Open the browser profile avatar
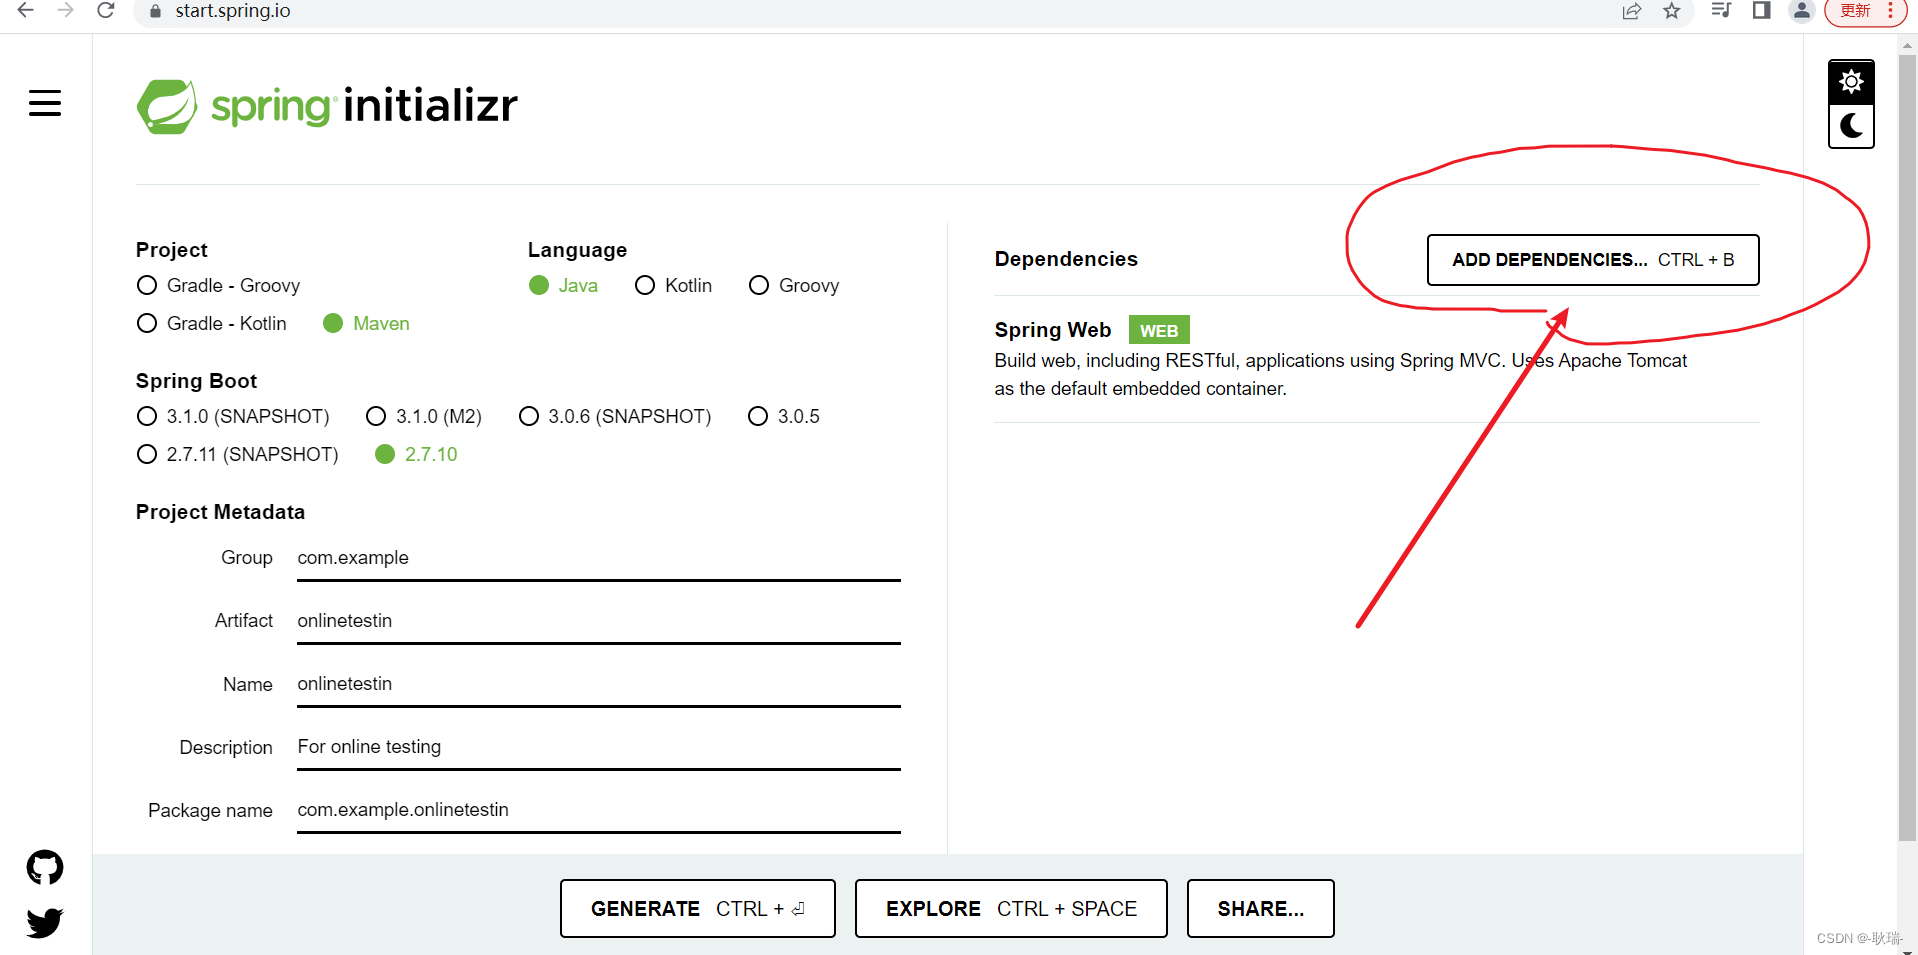This screenshot has width=1918, height=955. point(1802,11)
